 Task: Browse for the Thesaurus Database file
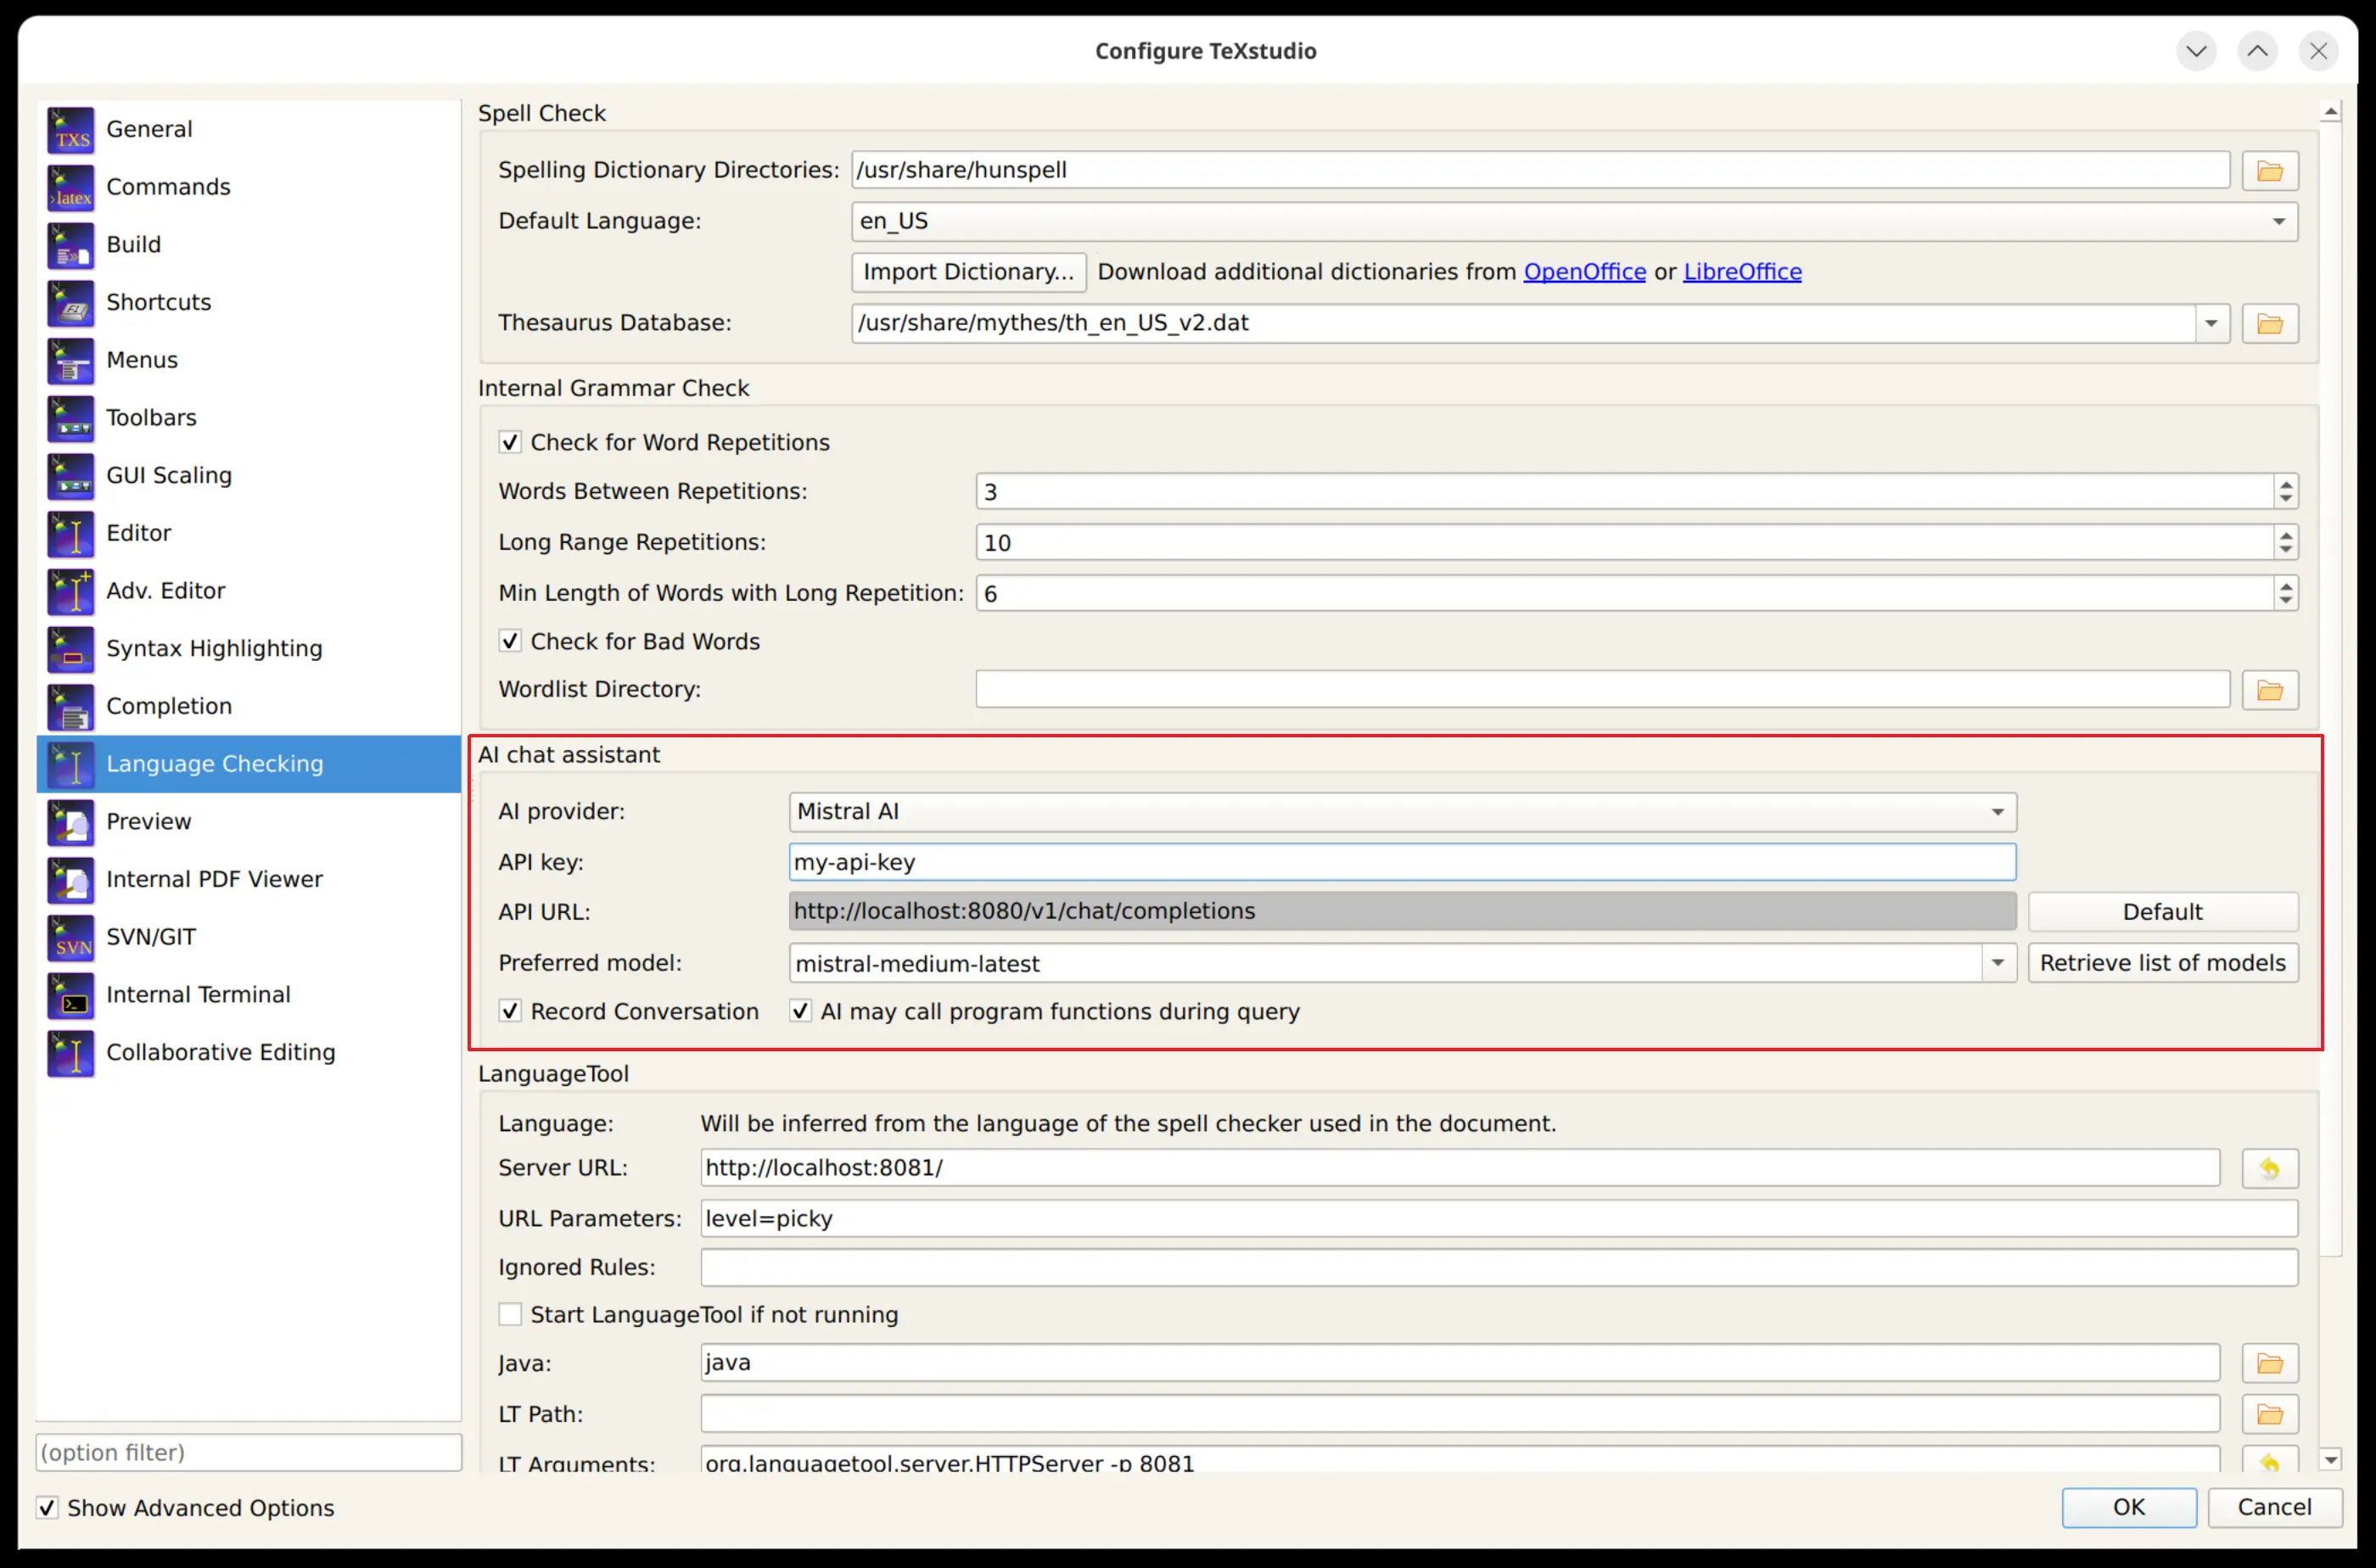pos(2269,324)
